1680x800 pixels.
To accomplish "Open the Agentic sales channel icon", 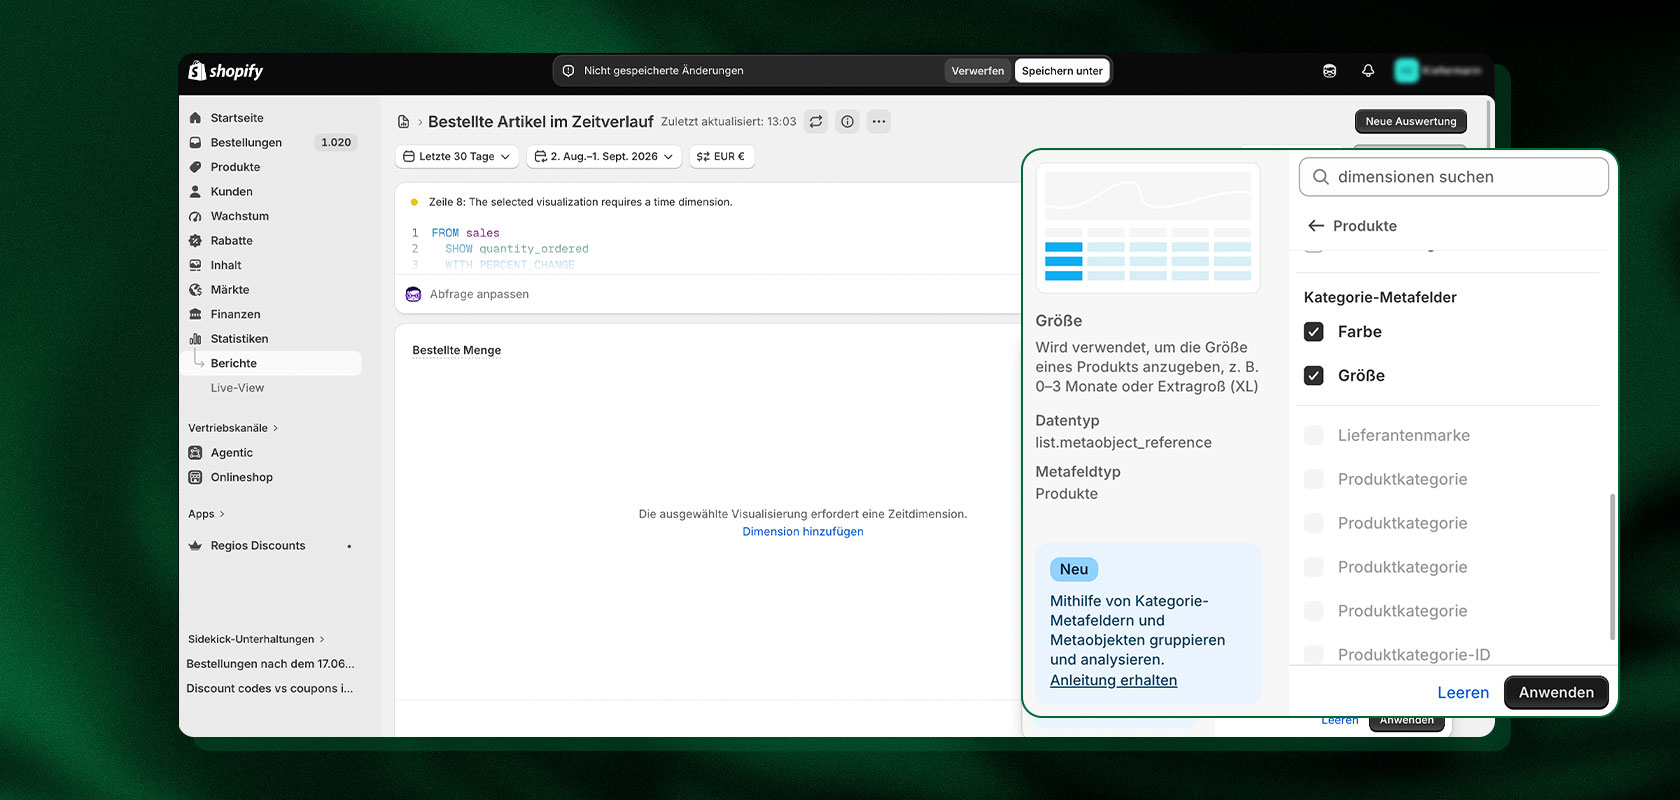I will (196, 453).
